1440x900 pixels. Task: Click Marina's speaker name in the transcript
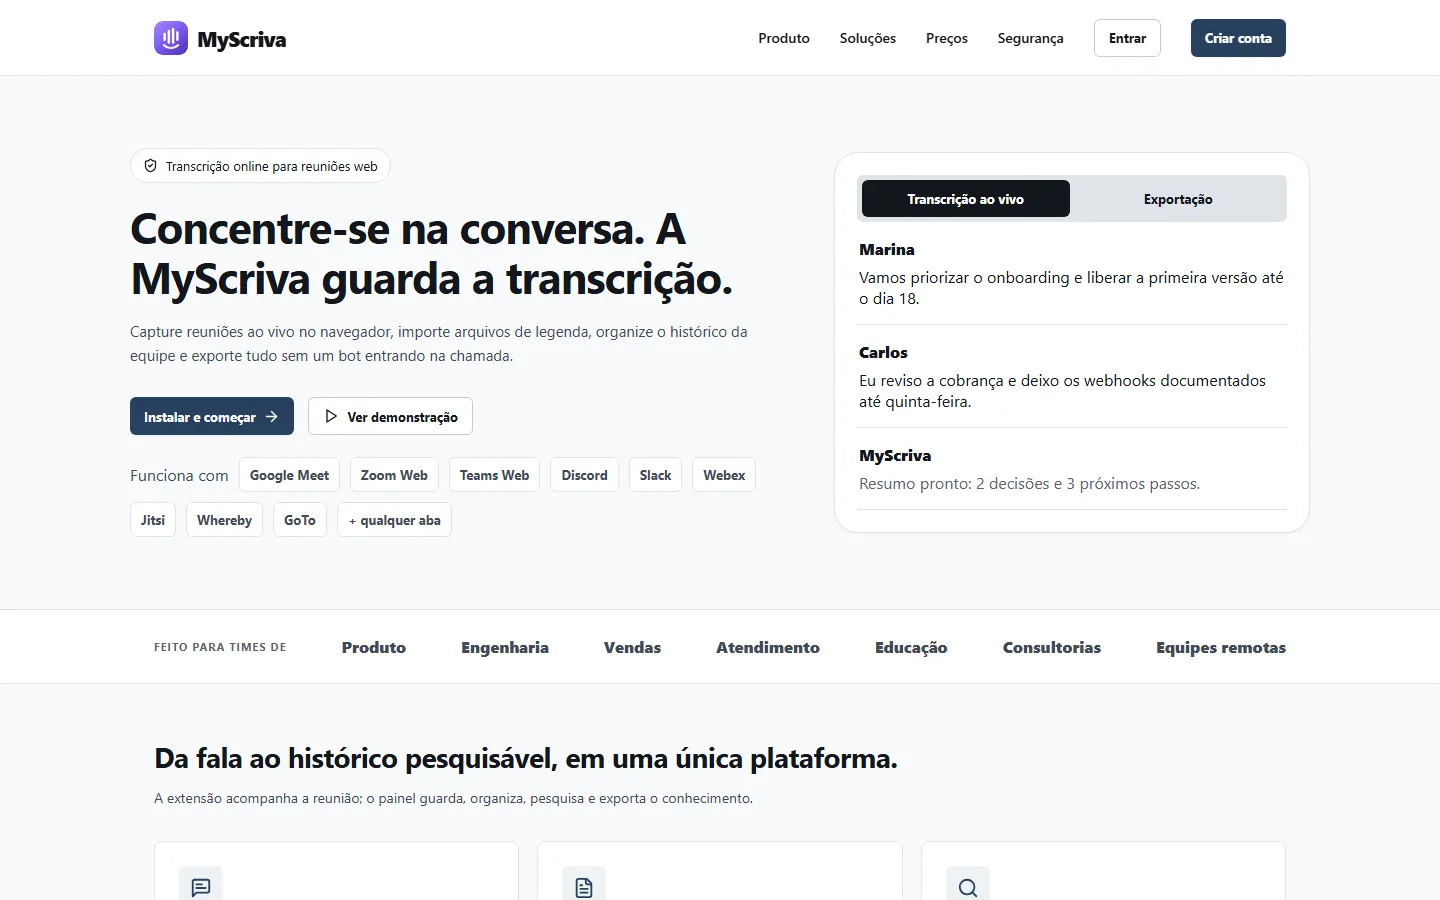[887, 249]
